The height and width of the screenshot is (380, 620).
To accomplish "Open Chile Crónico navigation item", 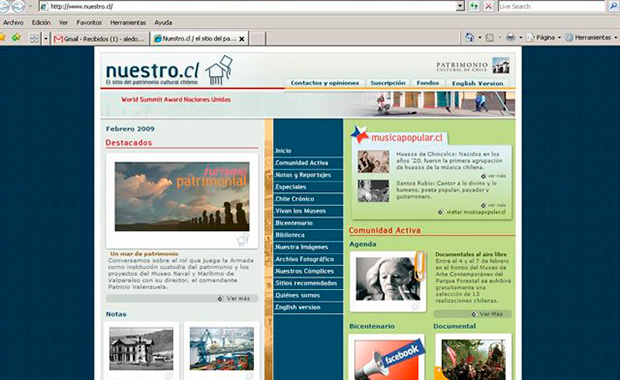I will tap(295, 199).
